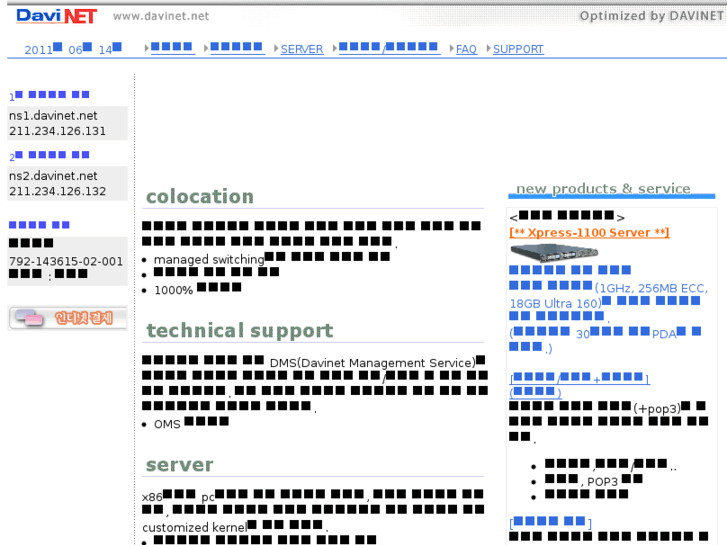Screen dimensions: 727x545
Task: Click the nav link between SERVER and FAQ
Action: [389, 48]
